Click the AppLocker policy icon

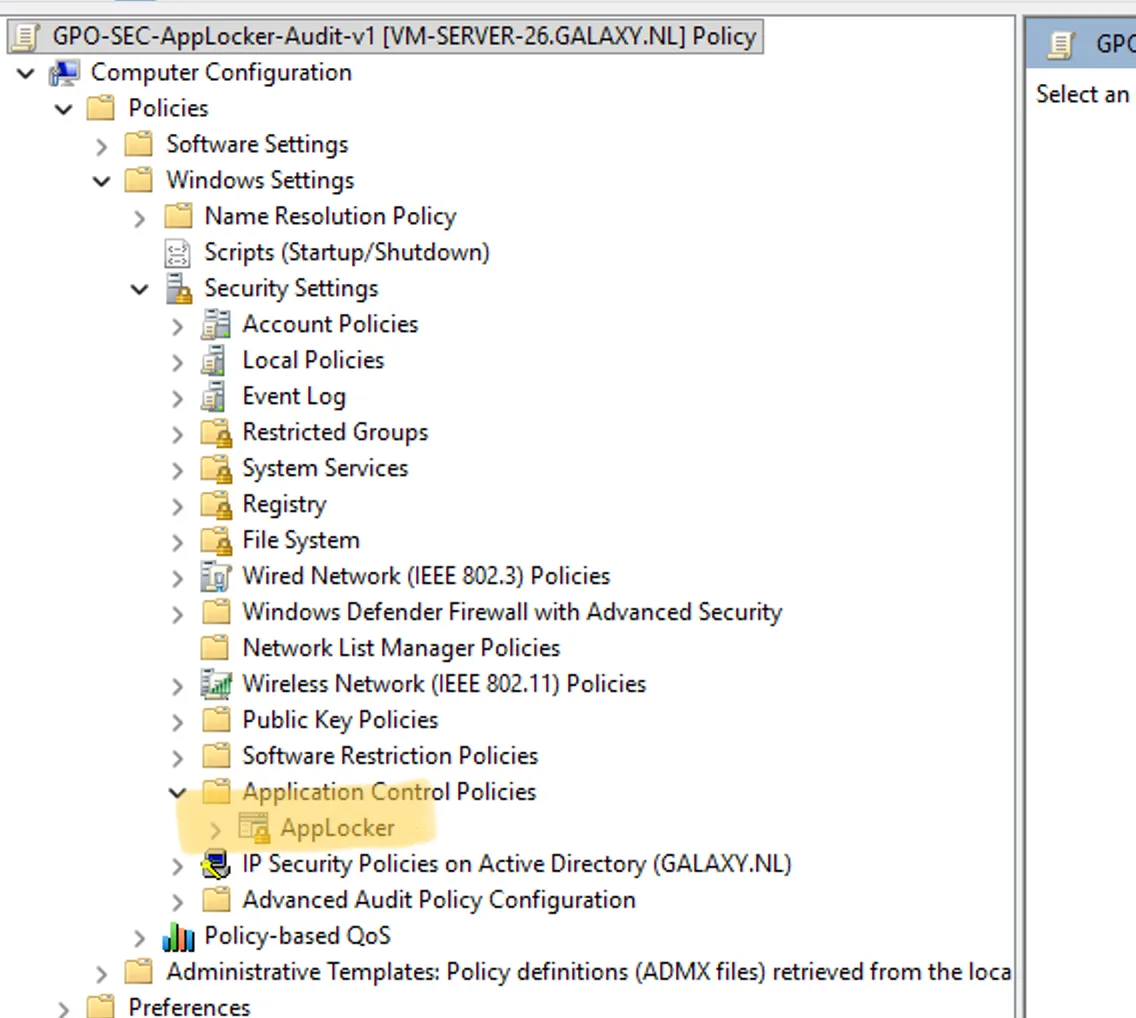(x=254, y=828)
